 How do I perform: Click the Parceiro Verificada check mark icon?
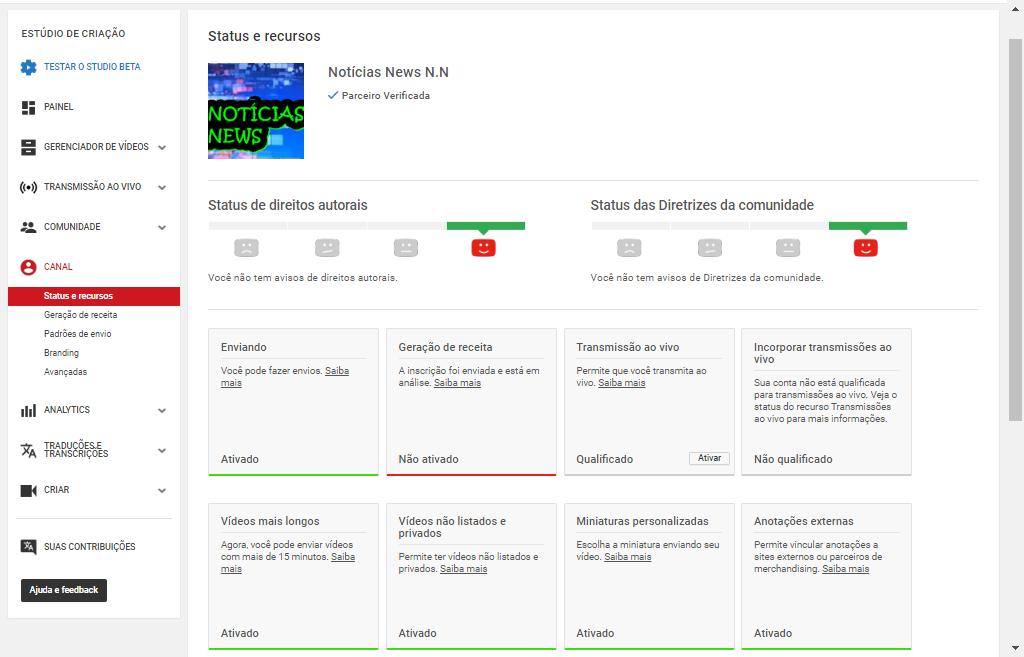tap(333, 95)
